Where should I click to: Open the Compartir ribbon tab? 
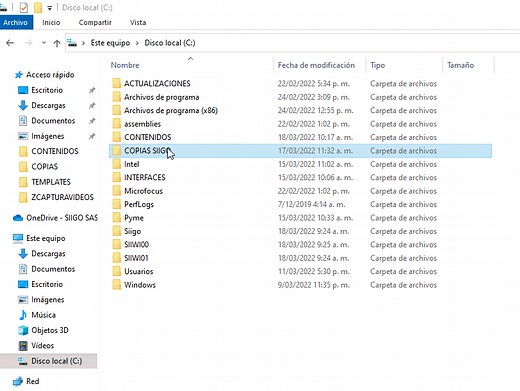pyautogui.click(x=95, y=22)
